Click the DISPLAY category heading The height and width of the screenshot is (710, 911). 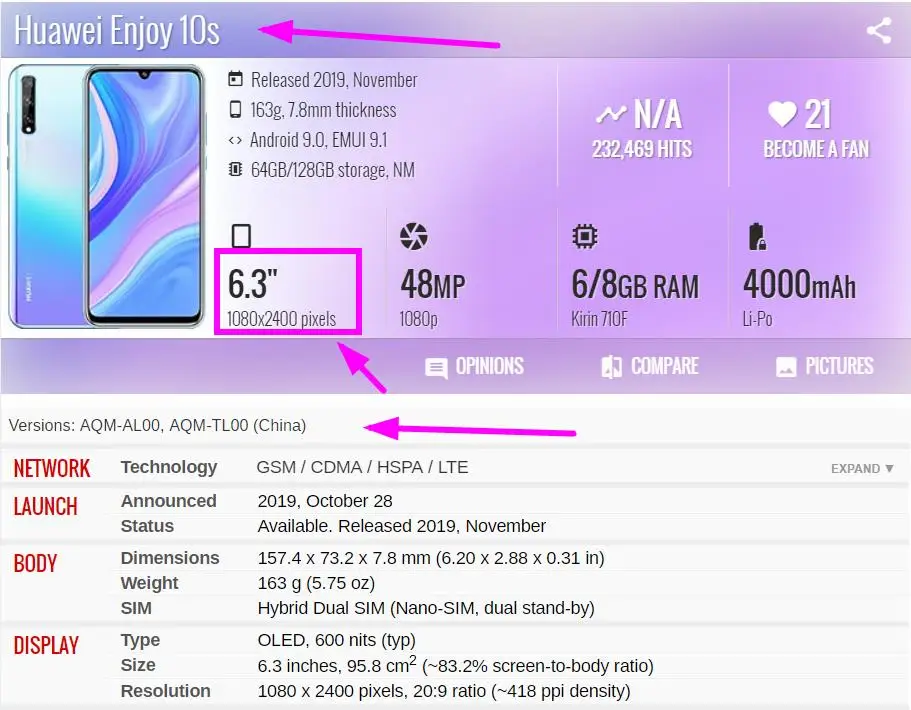(46, 646)
